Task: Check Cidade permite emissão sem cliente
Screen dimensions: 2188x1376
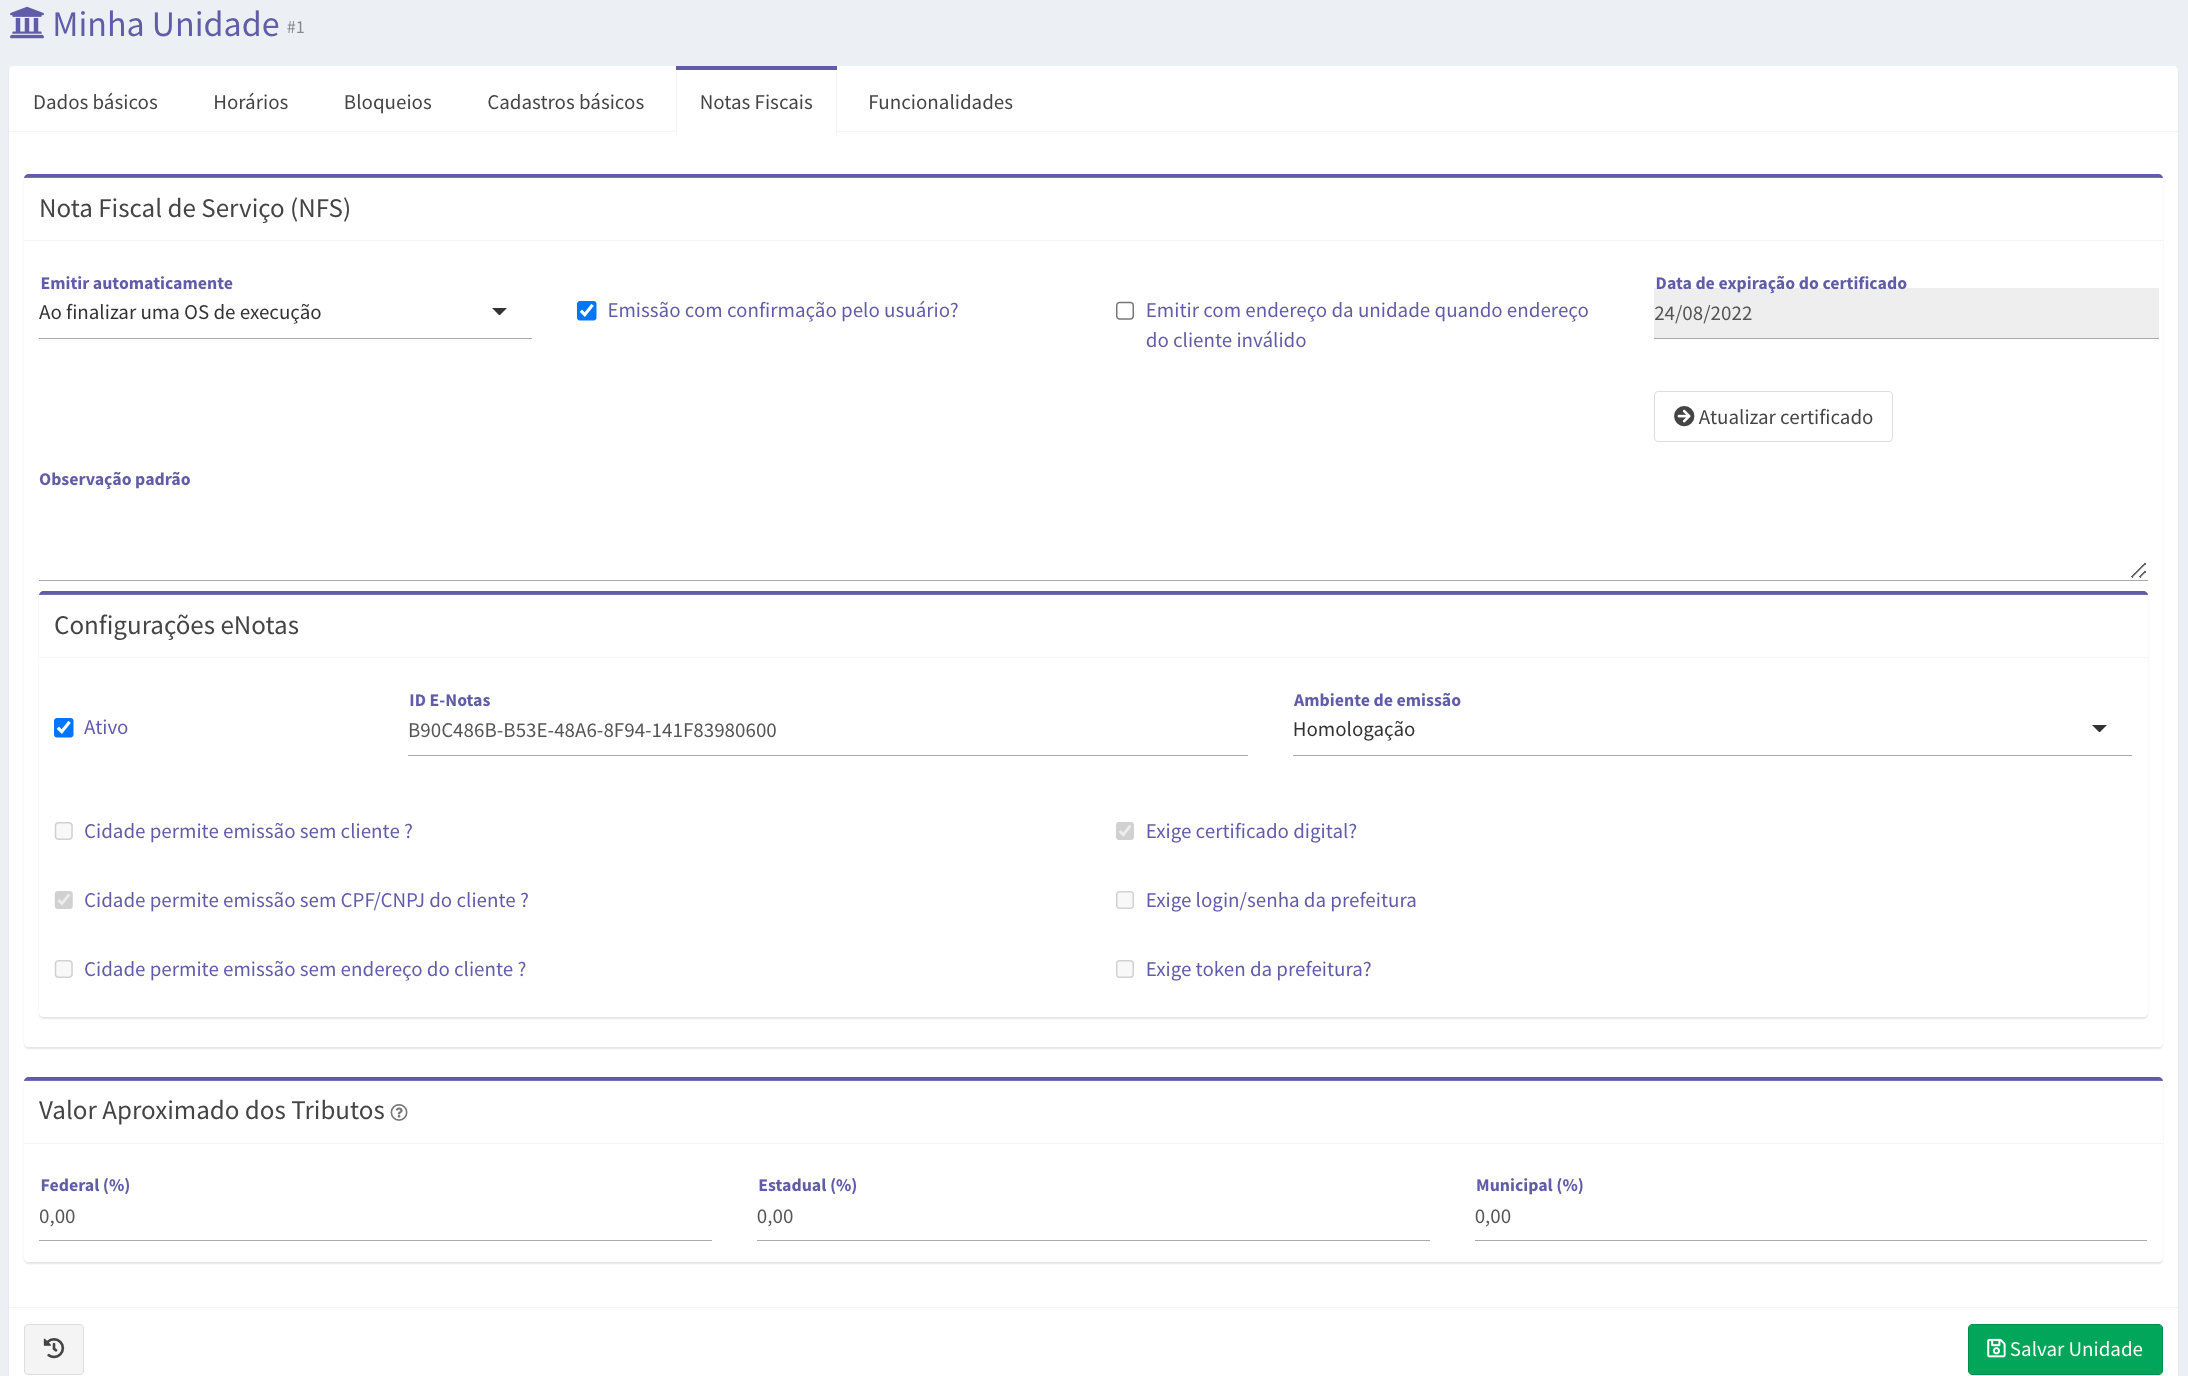Action: tap(64, 831)
